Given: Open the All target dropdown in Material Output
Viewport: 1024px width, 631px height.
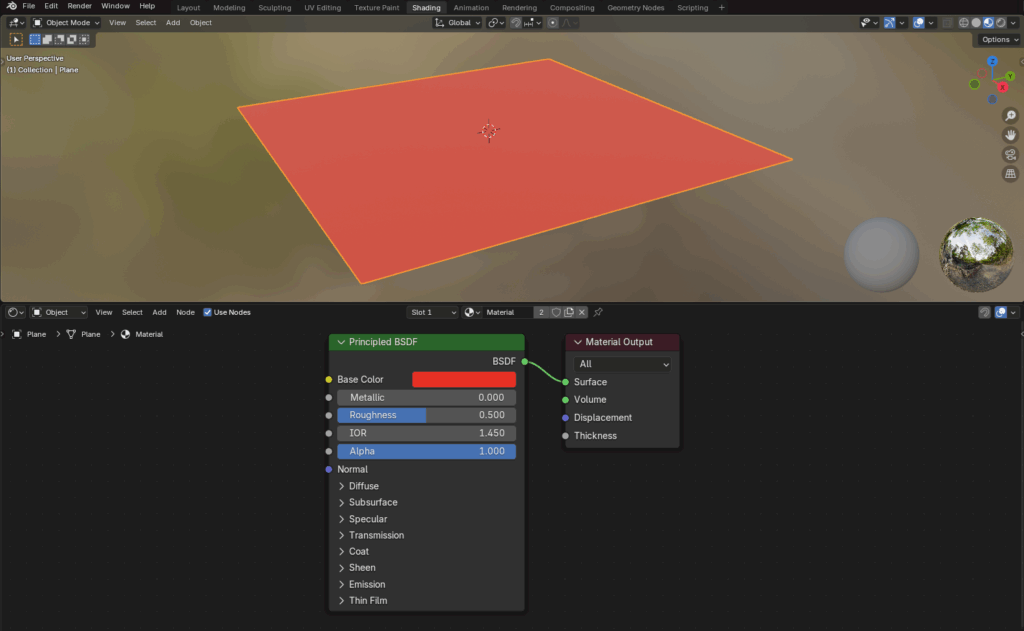Looking at the screenshot, I should [622, 364].
